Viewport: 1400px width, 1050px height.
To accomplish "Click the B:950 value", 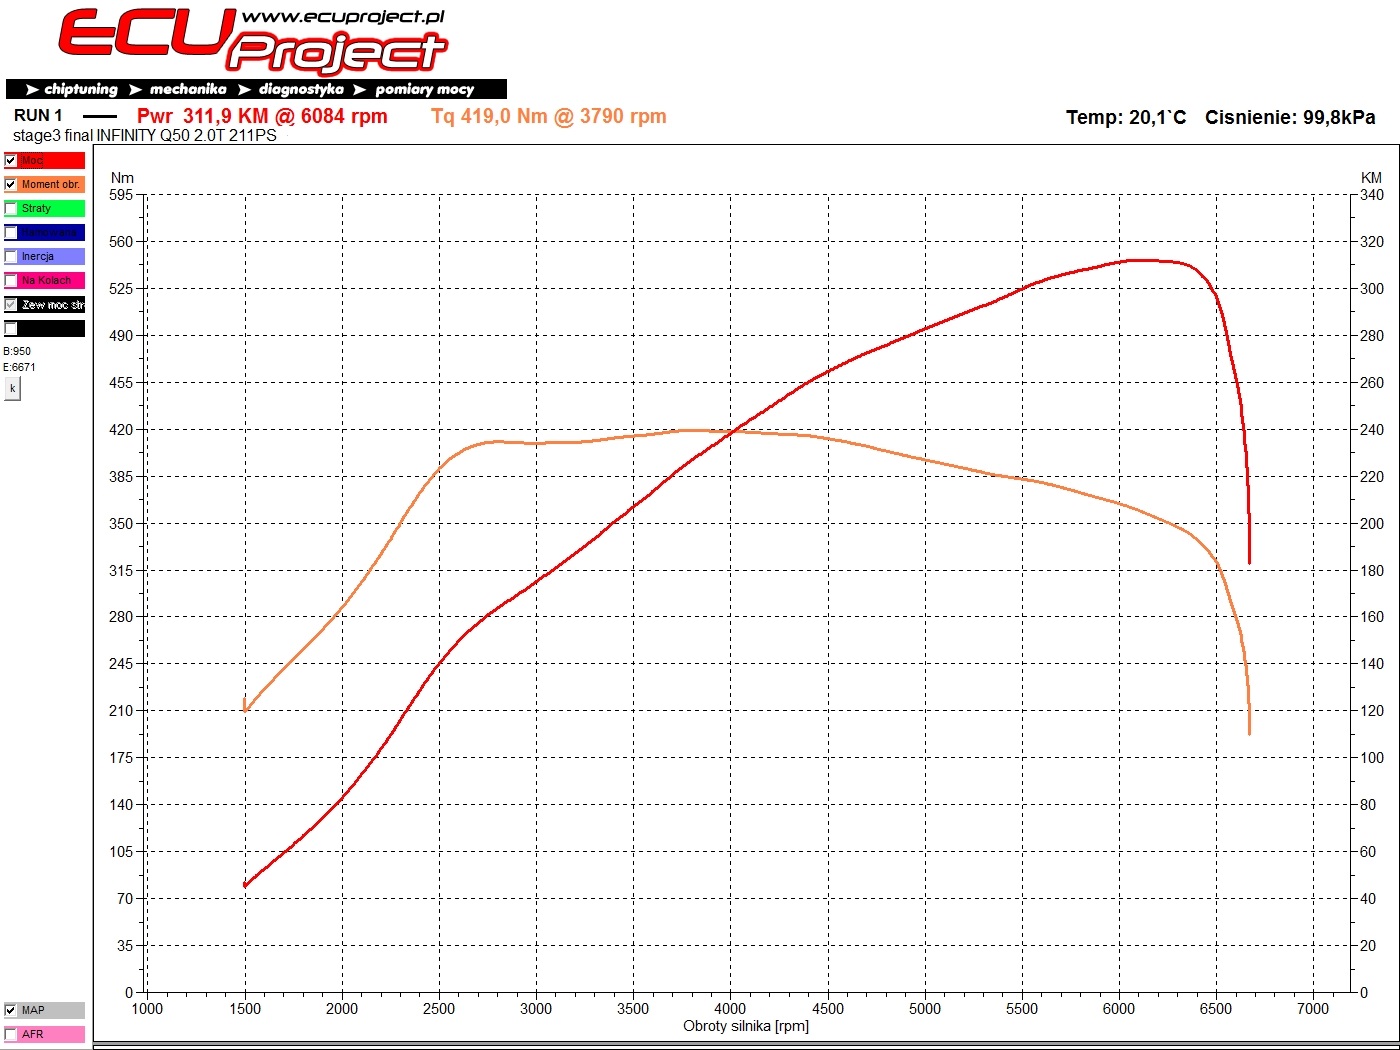I will 17,351.
